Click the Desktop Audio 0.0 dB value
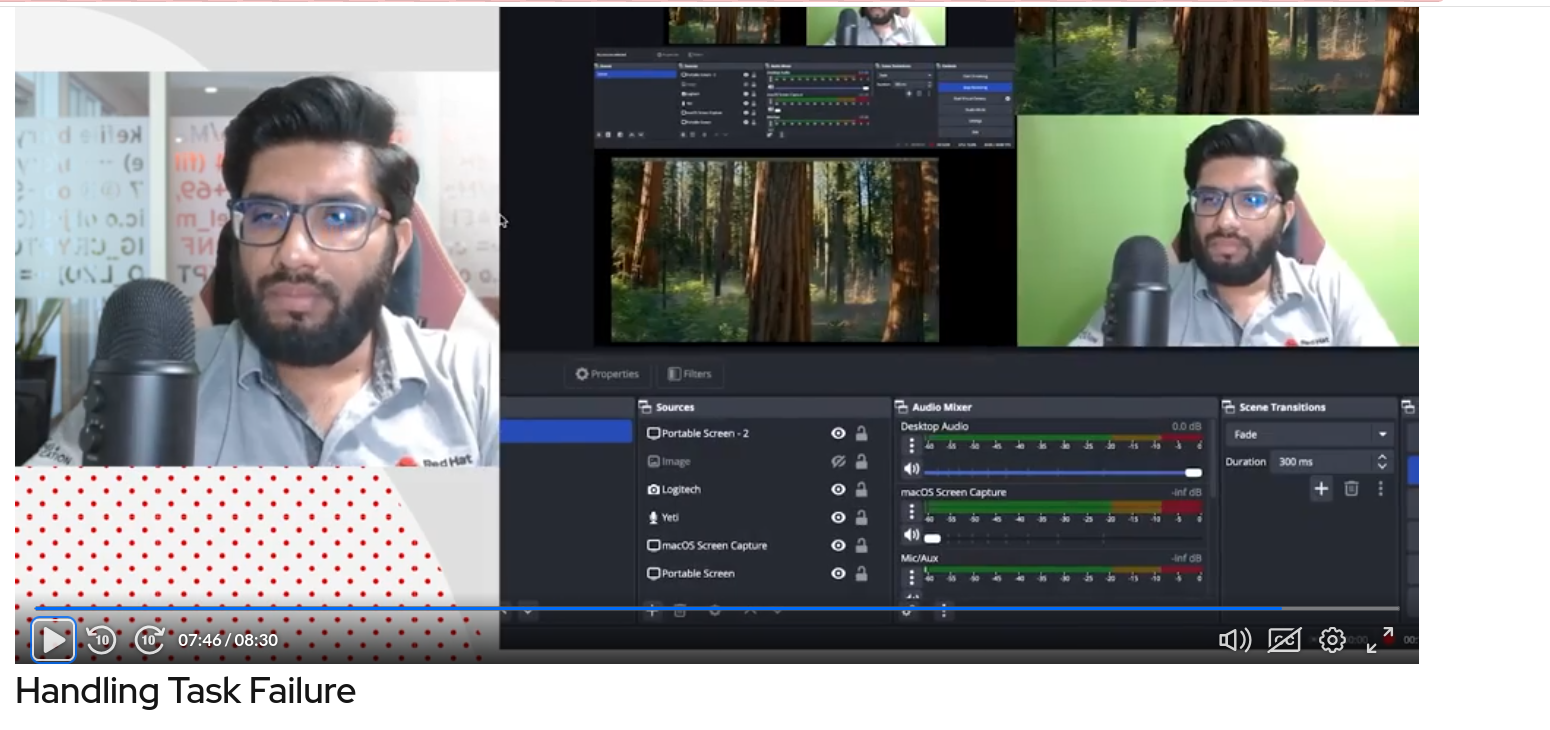Screen dimensions: 1550x730 1186,426
